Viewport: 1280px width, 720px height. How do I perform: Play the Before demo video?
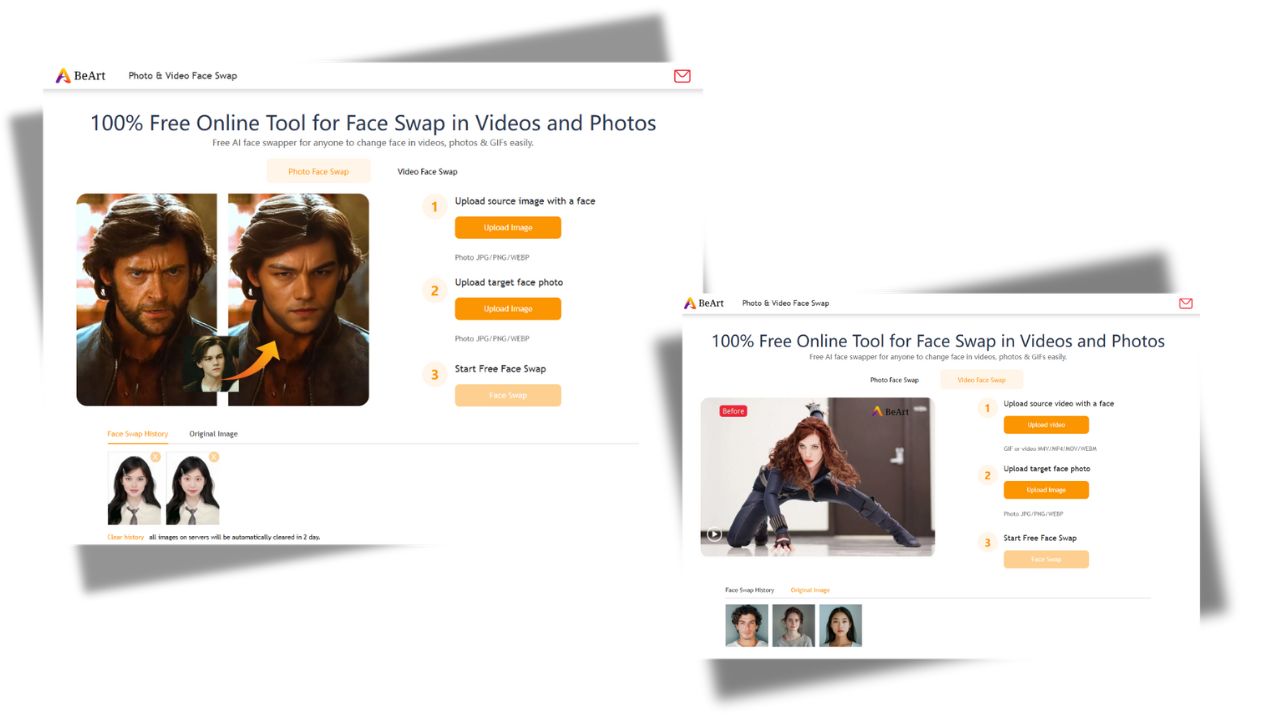pos(714,534)
